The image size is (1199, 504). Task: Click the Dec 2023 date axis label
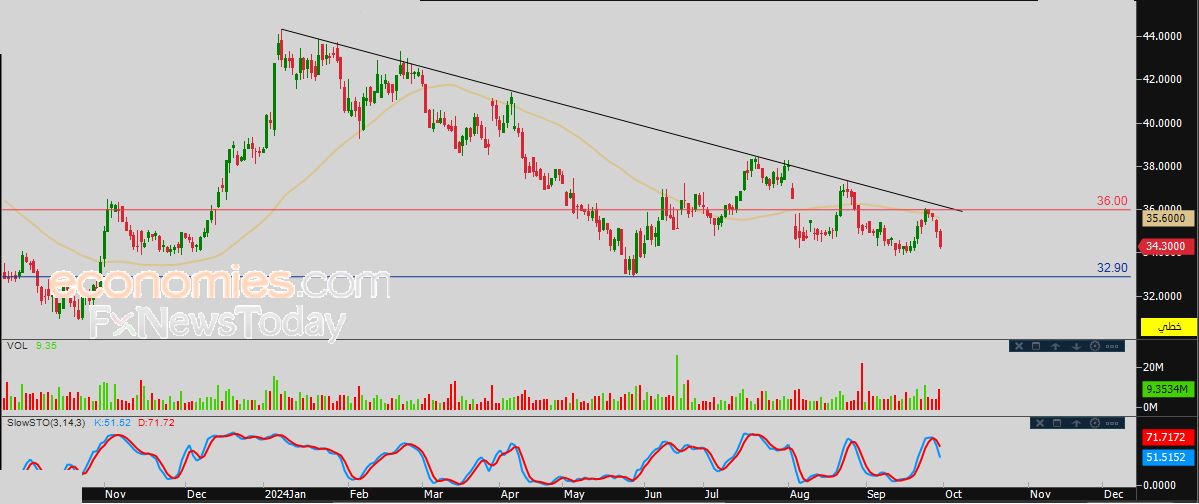pyautogui.click(x=198, y=495)
